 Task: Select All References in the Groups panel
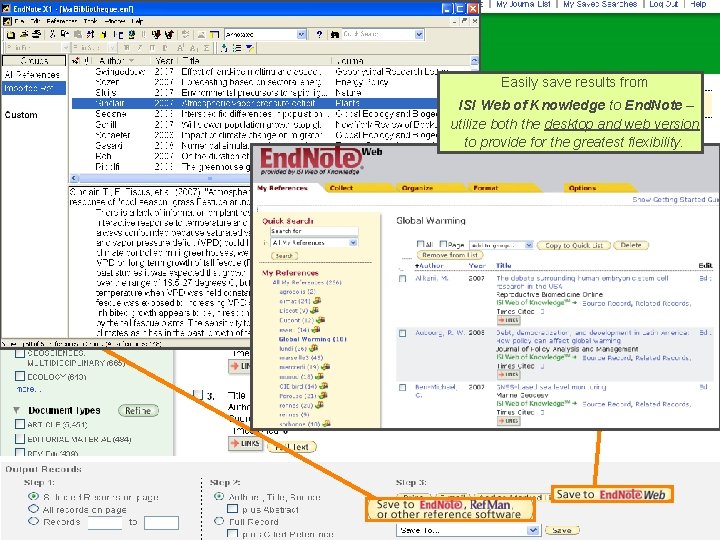(32, 74)
